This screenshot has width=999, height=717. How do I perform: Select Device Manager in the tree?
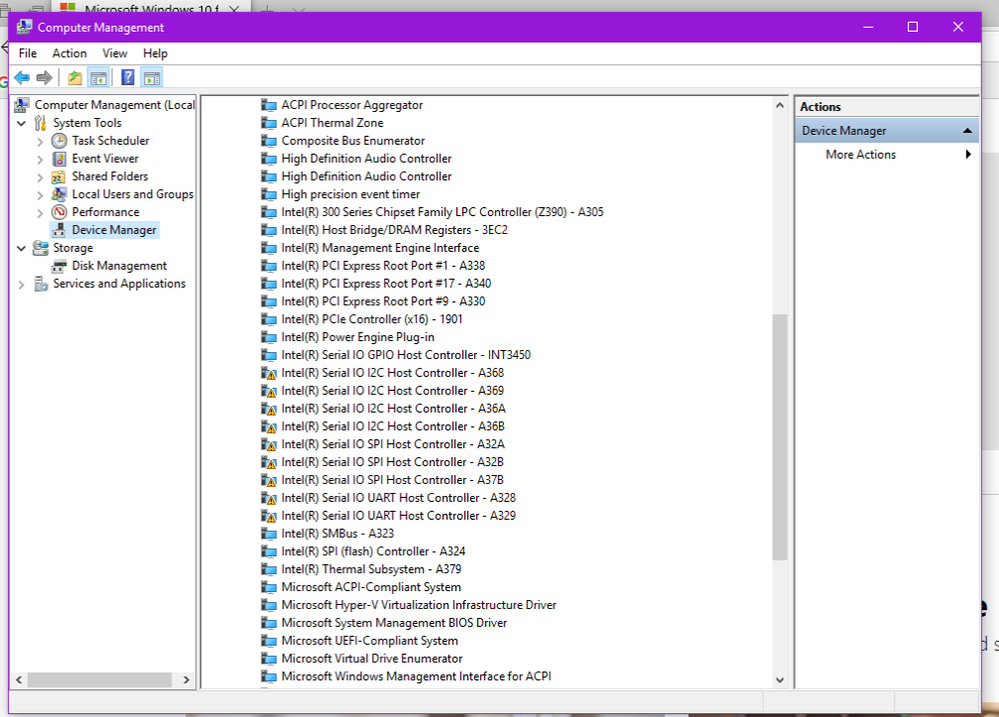[114, 230]
